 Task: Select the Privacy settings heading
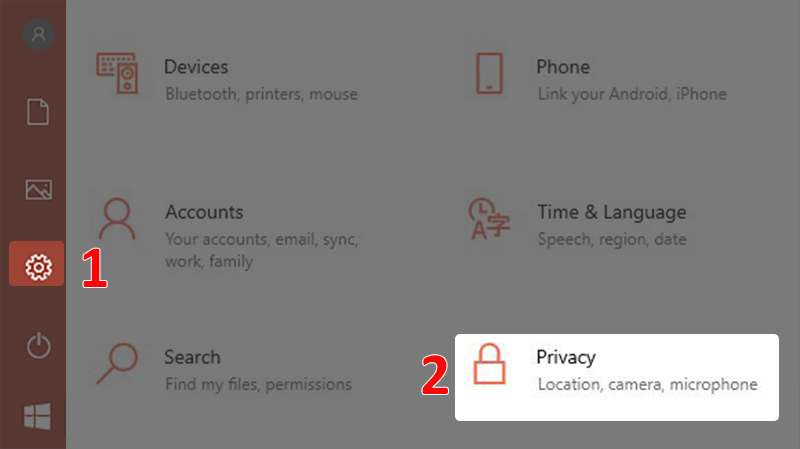[x=566, y=357]
